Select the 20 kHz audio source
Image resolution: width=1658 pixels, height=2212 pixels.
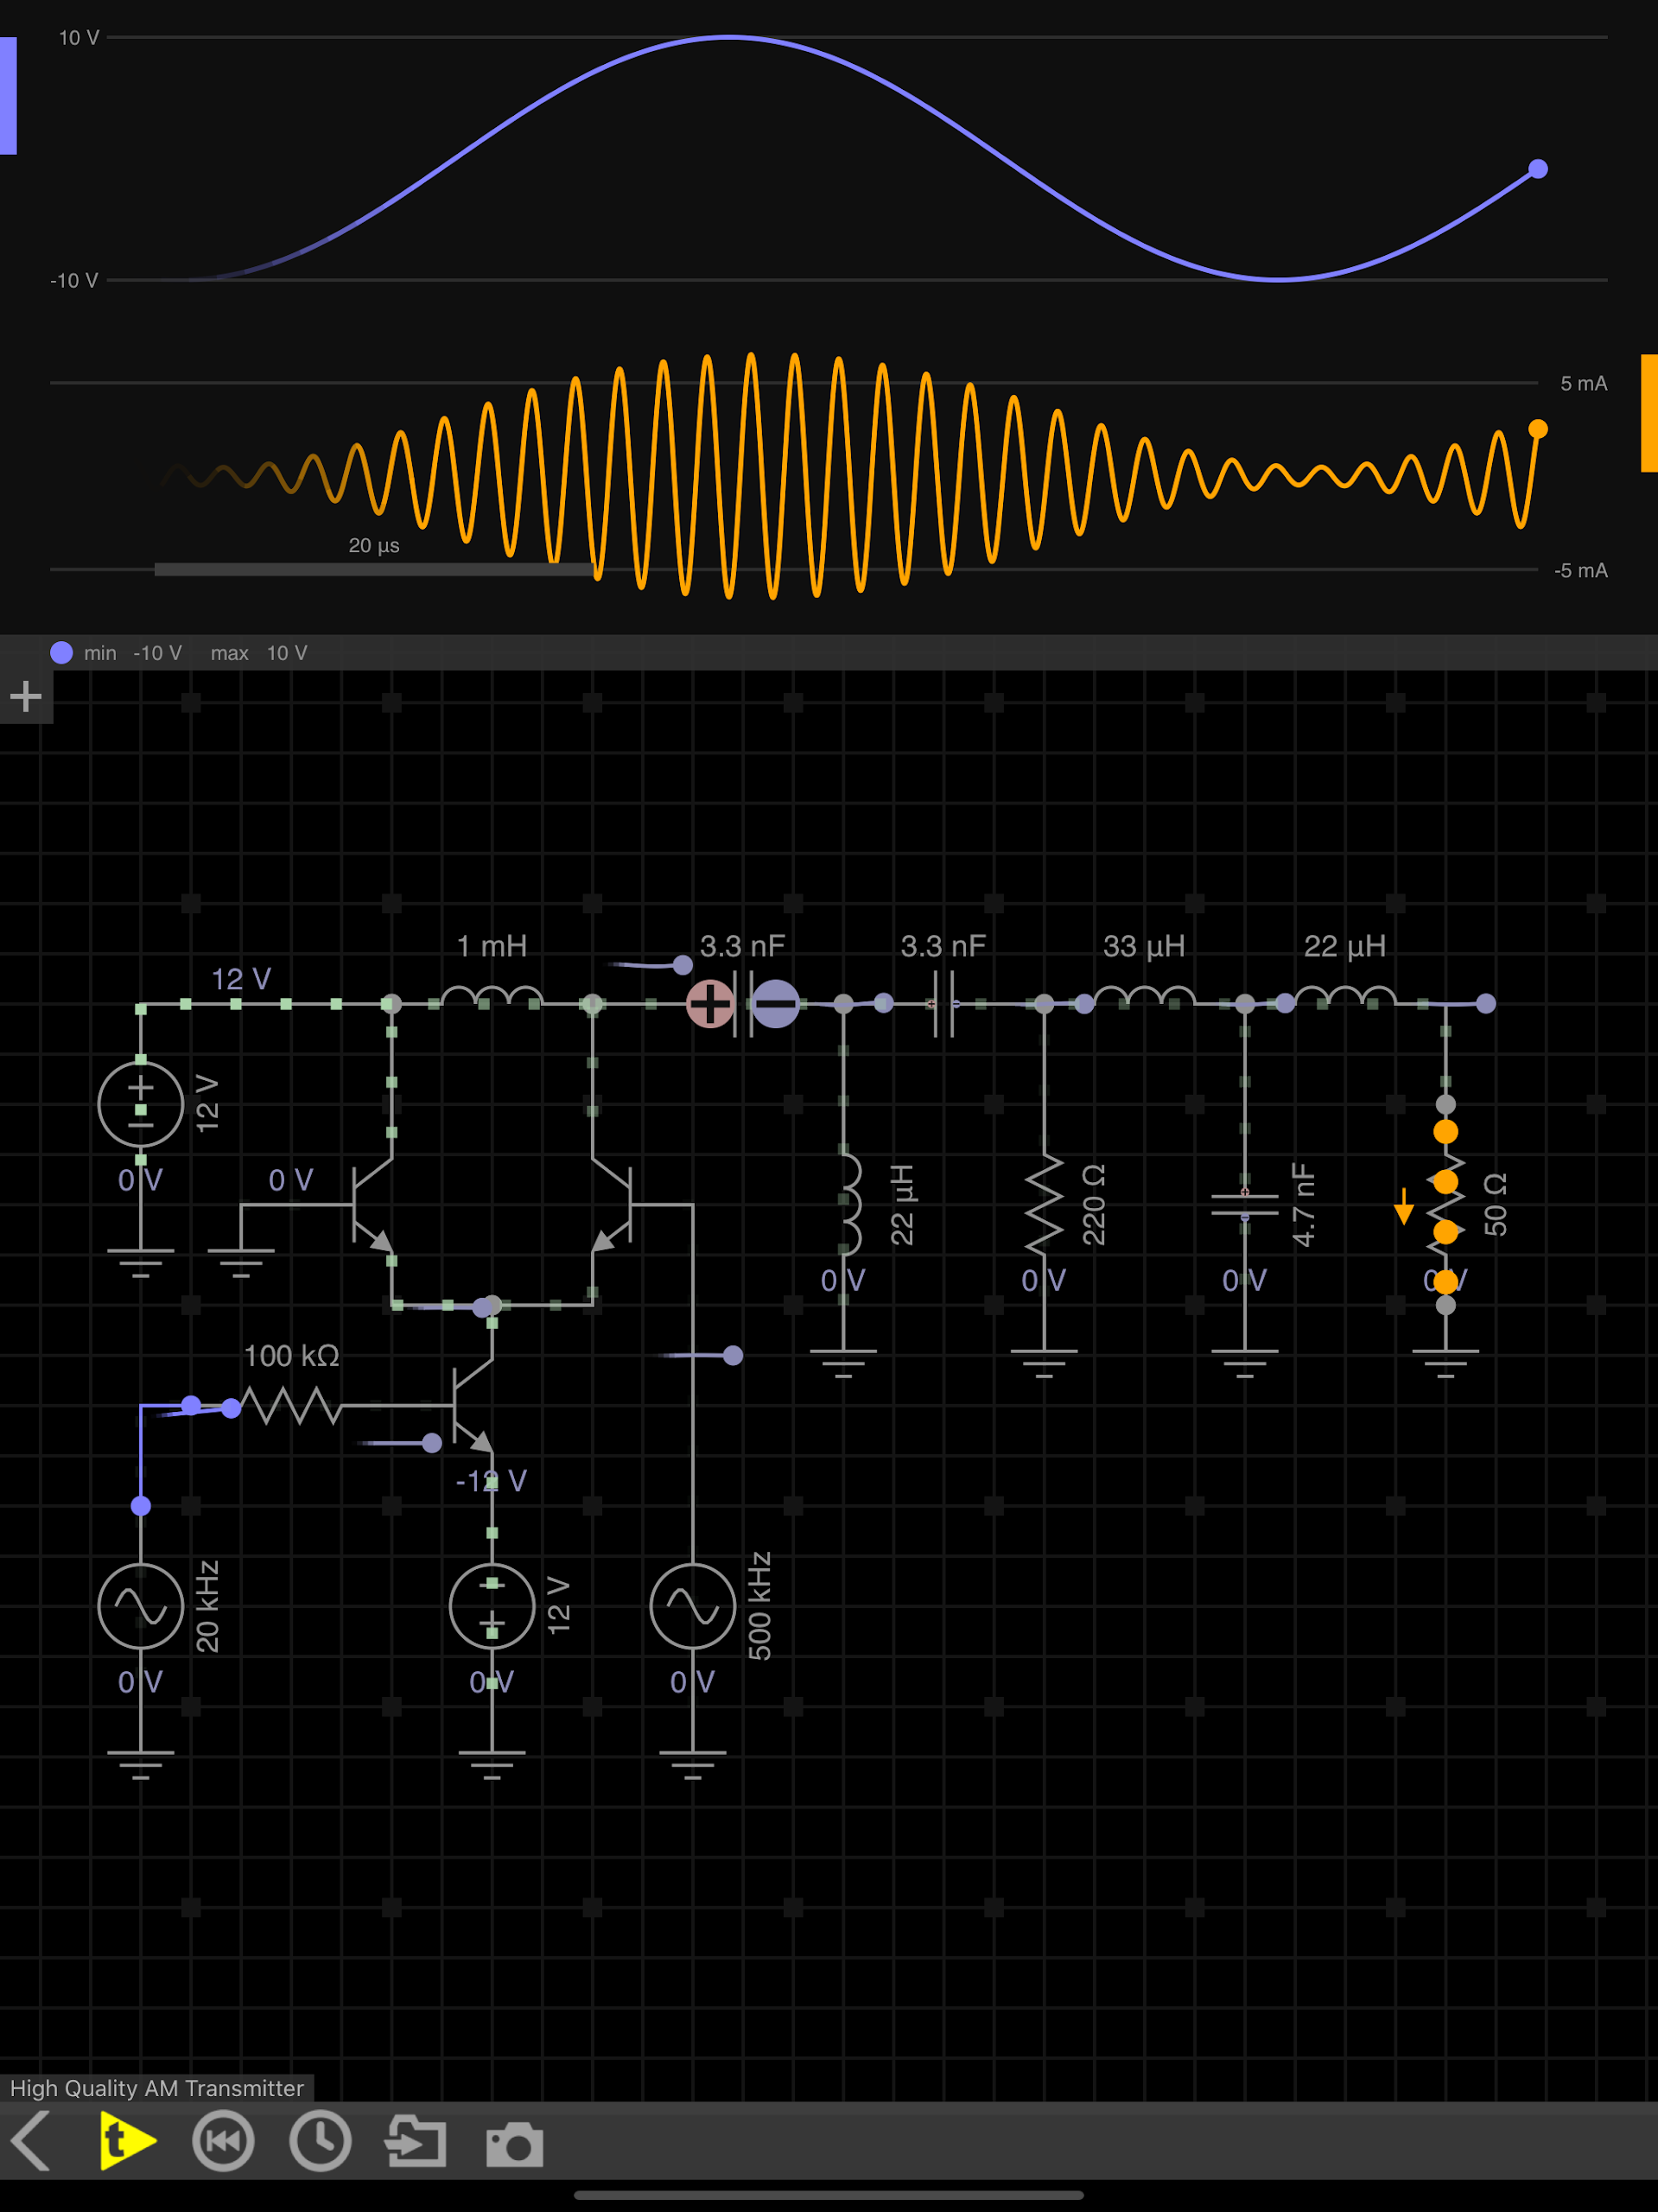140,1605
